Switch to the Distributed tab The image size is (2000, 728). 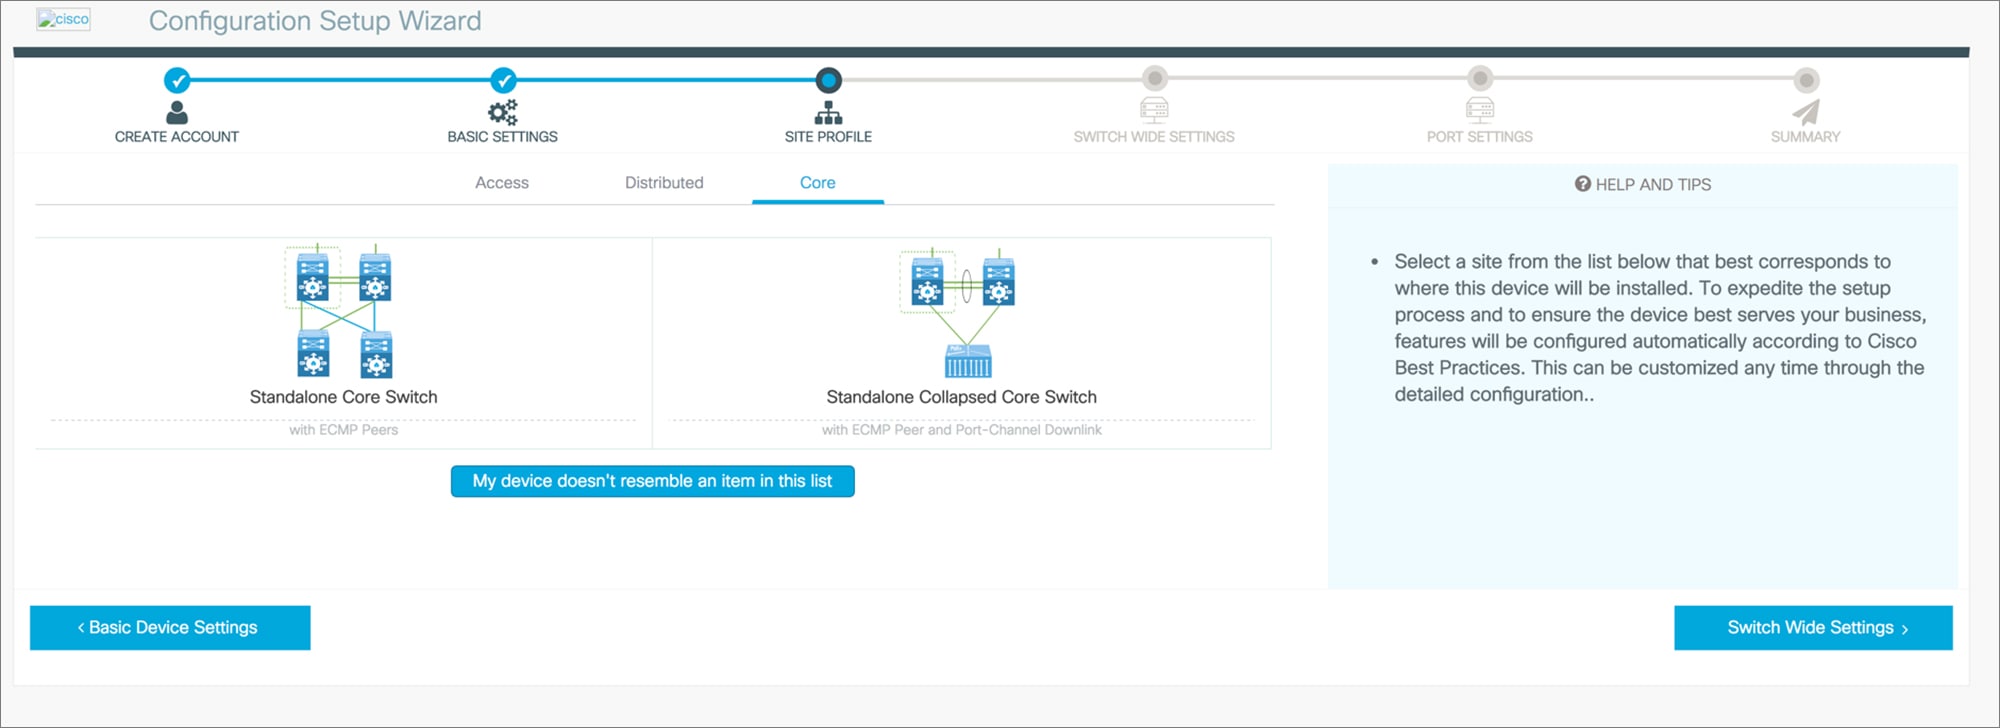point(664,183)
